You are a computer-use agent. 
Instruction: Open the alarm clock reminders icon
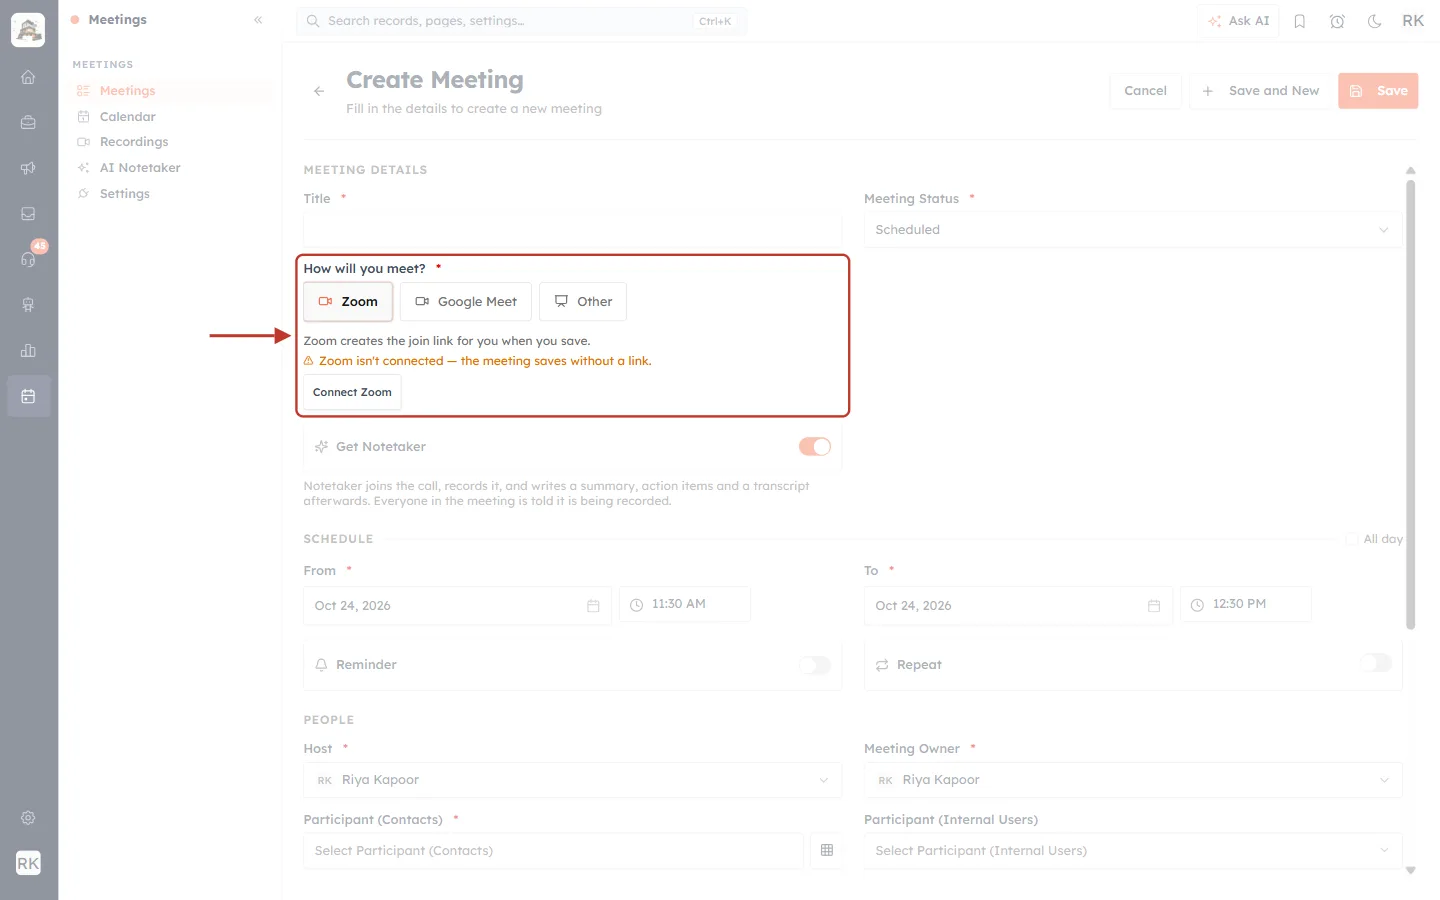pyautogui.click(x=1337, y=21)
